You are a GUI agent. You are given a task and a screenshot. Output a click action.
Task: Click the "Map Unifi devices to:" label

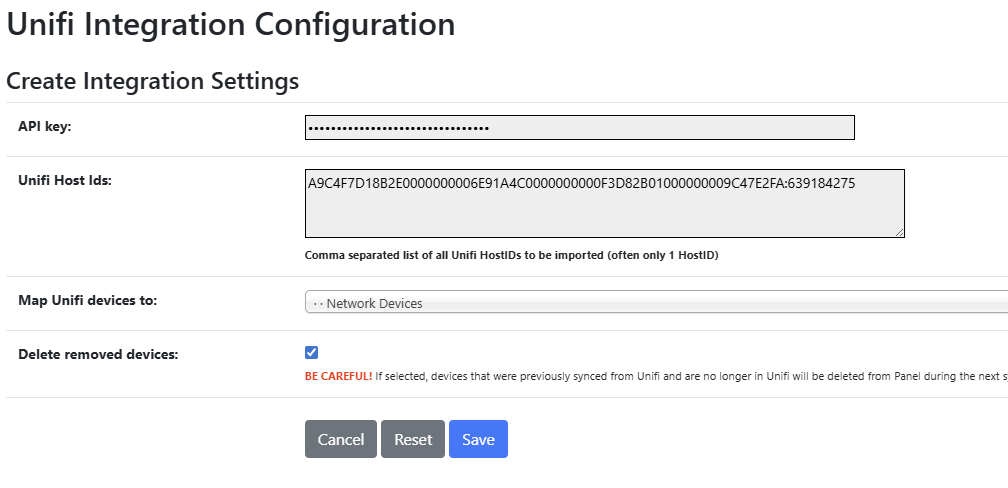(88, 301)
